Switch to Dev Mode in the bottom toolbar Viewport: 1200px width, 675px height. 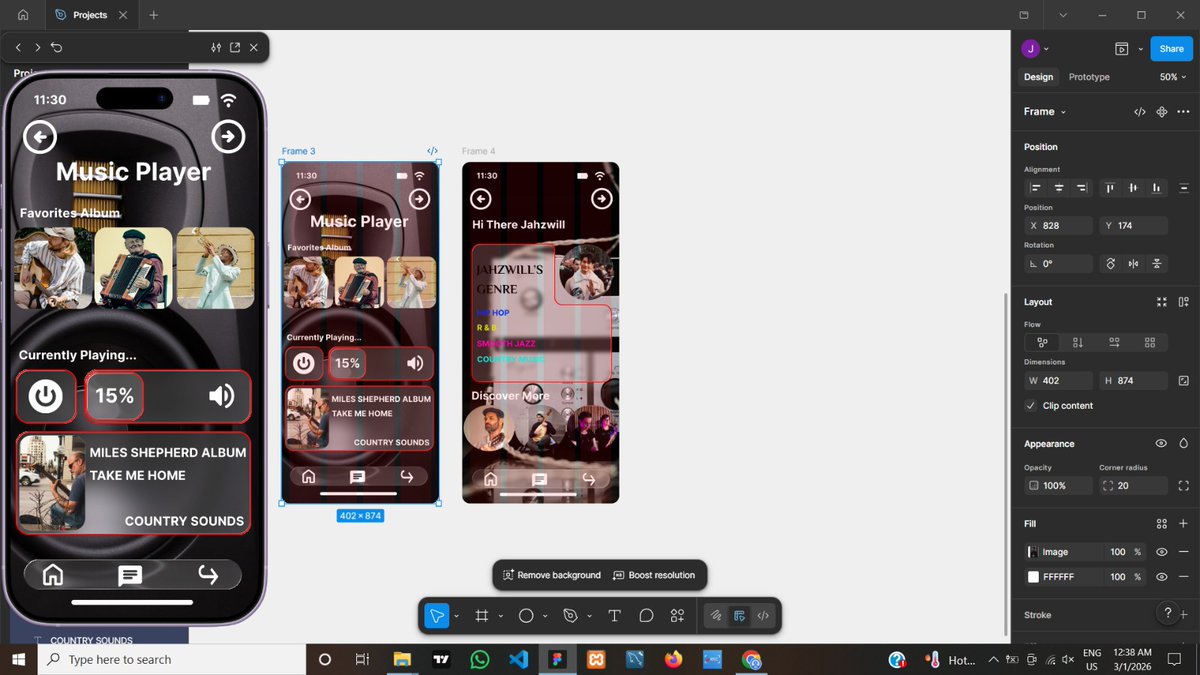click(x=763, y=616)
